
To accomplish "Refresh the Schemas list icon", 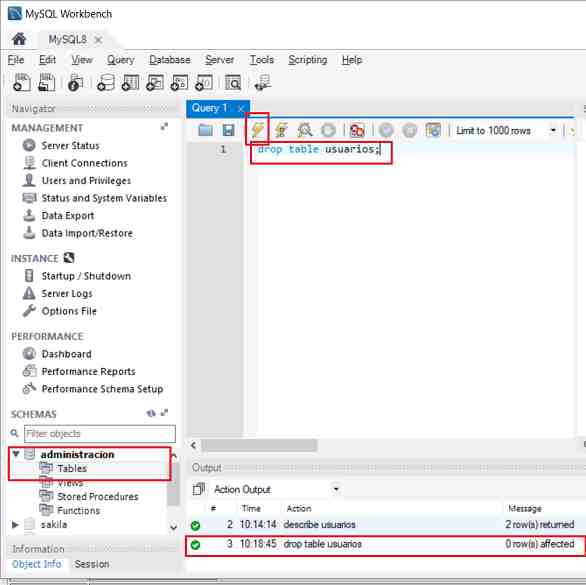I will click(151, 413).
